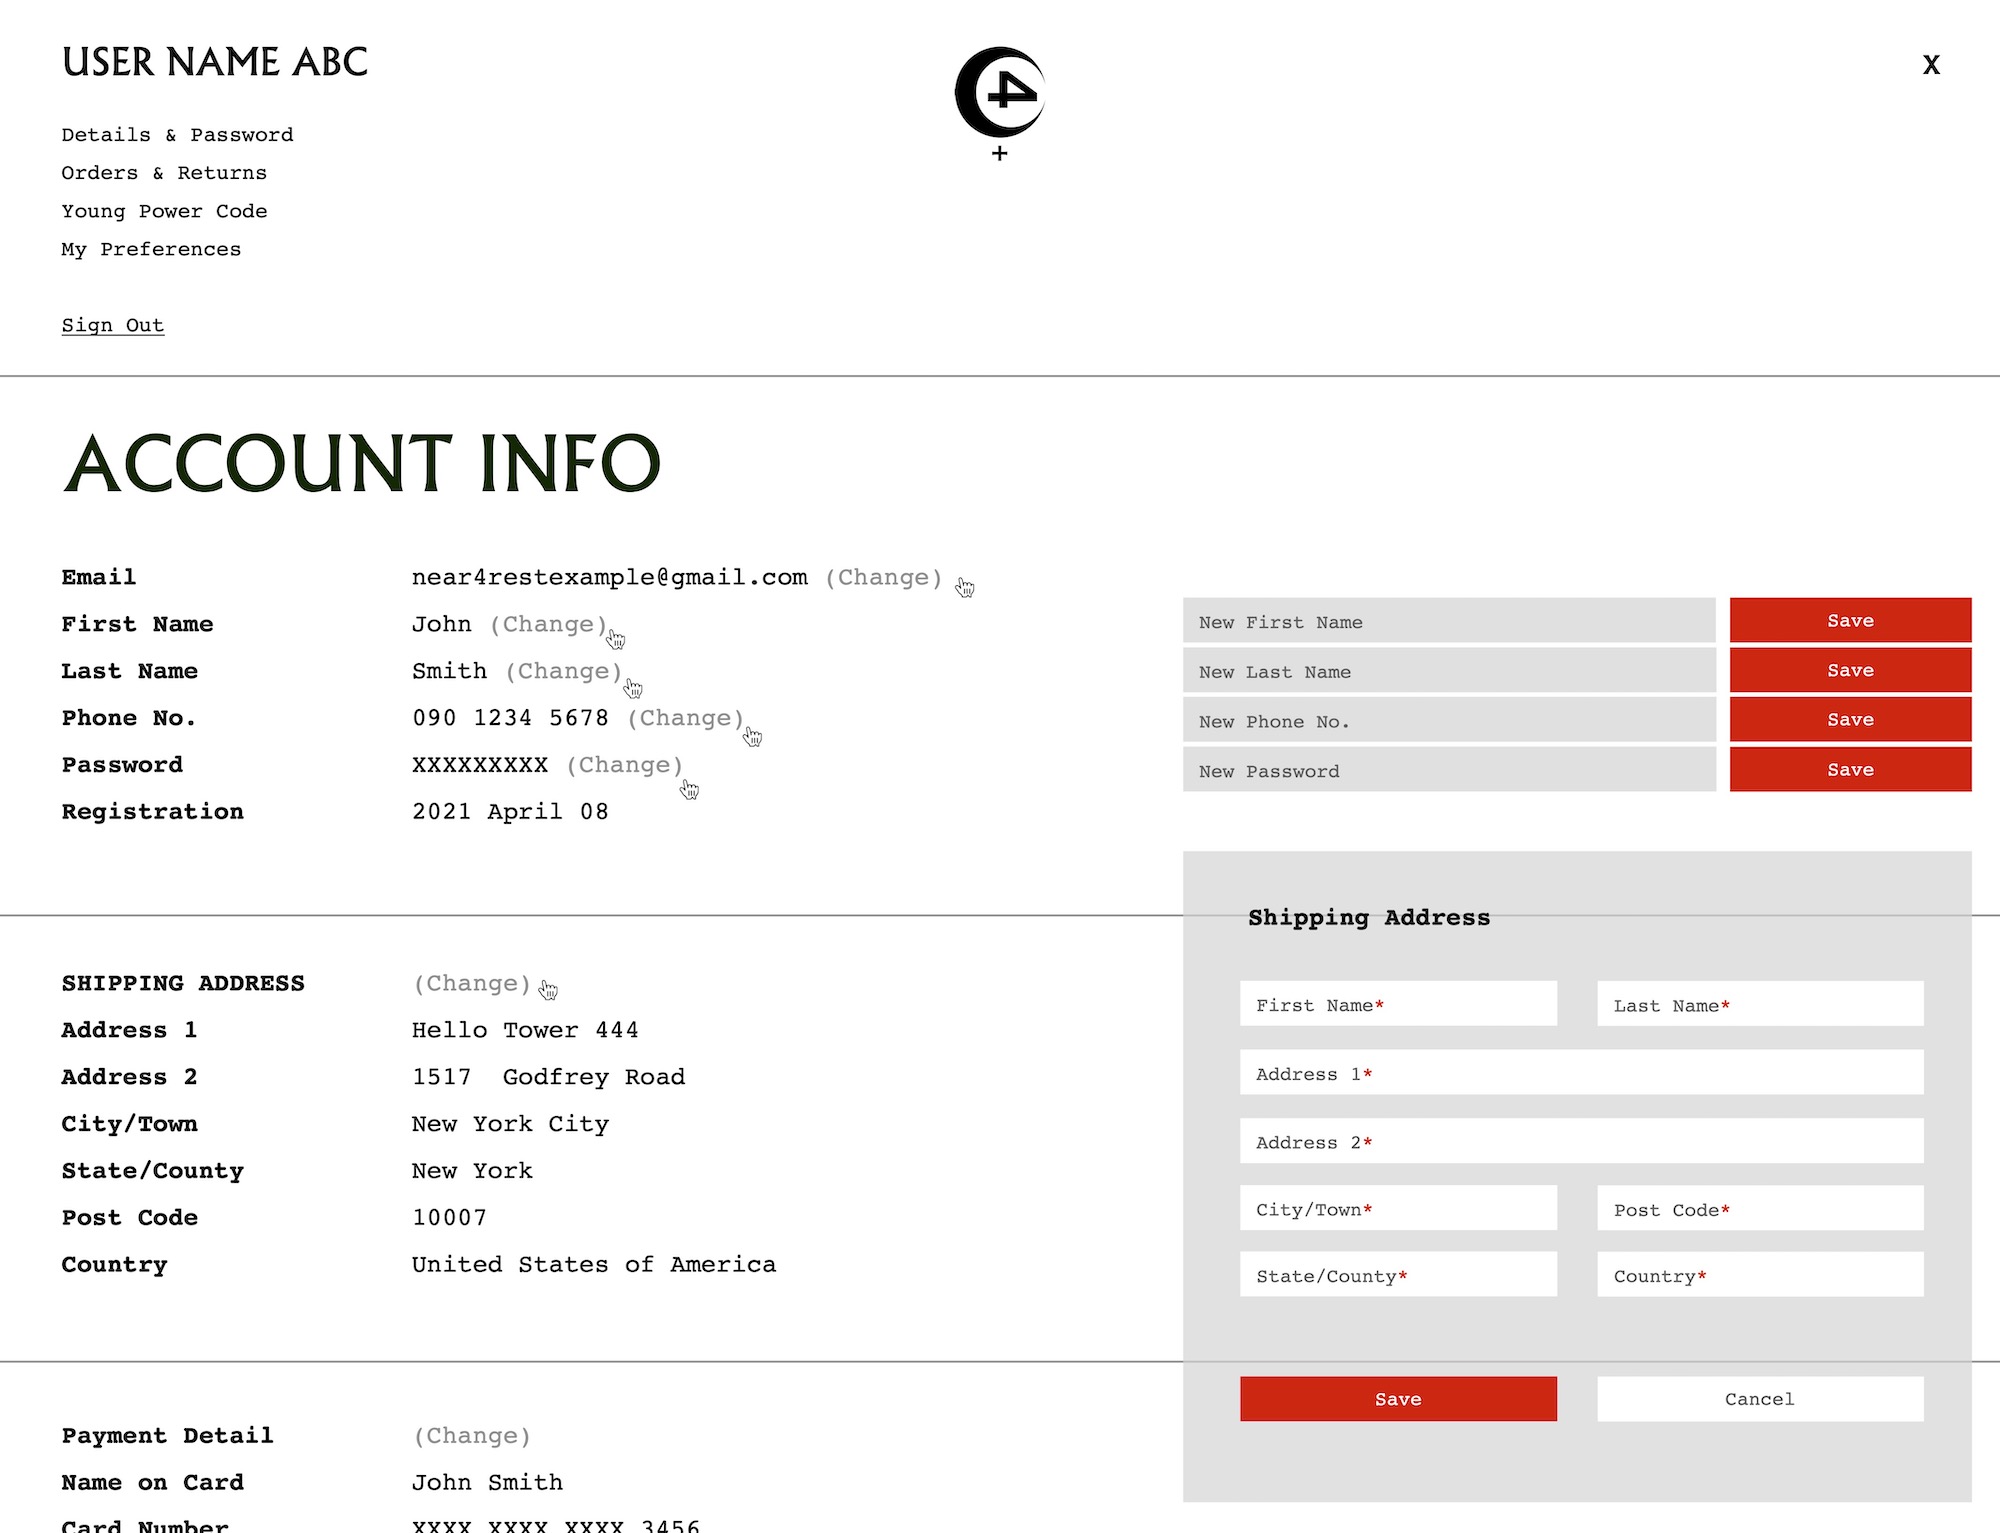This screenshot has width=2000, height=1533.
Task: Click the Shipping Address form title
Action: (1369, 918)
